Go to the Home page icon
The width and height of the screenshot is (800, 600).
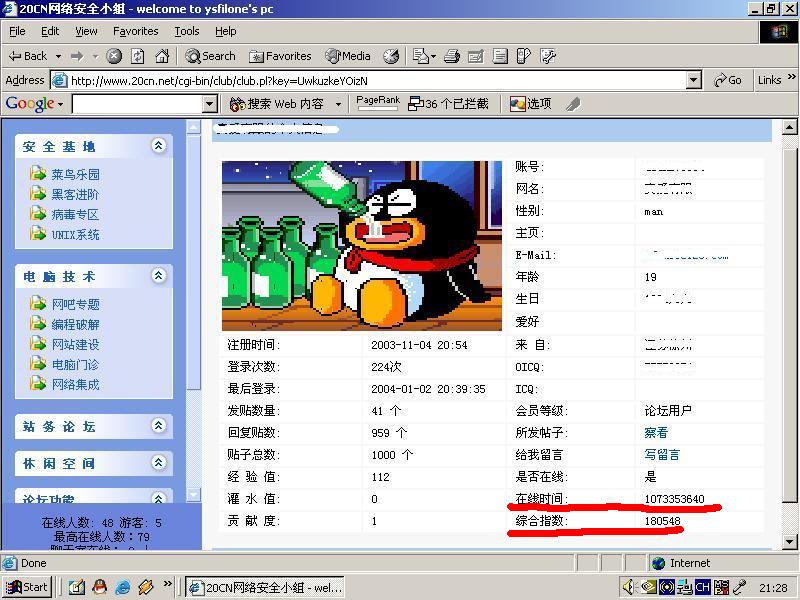pyautogui.click(x=162, y=56)
